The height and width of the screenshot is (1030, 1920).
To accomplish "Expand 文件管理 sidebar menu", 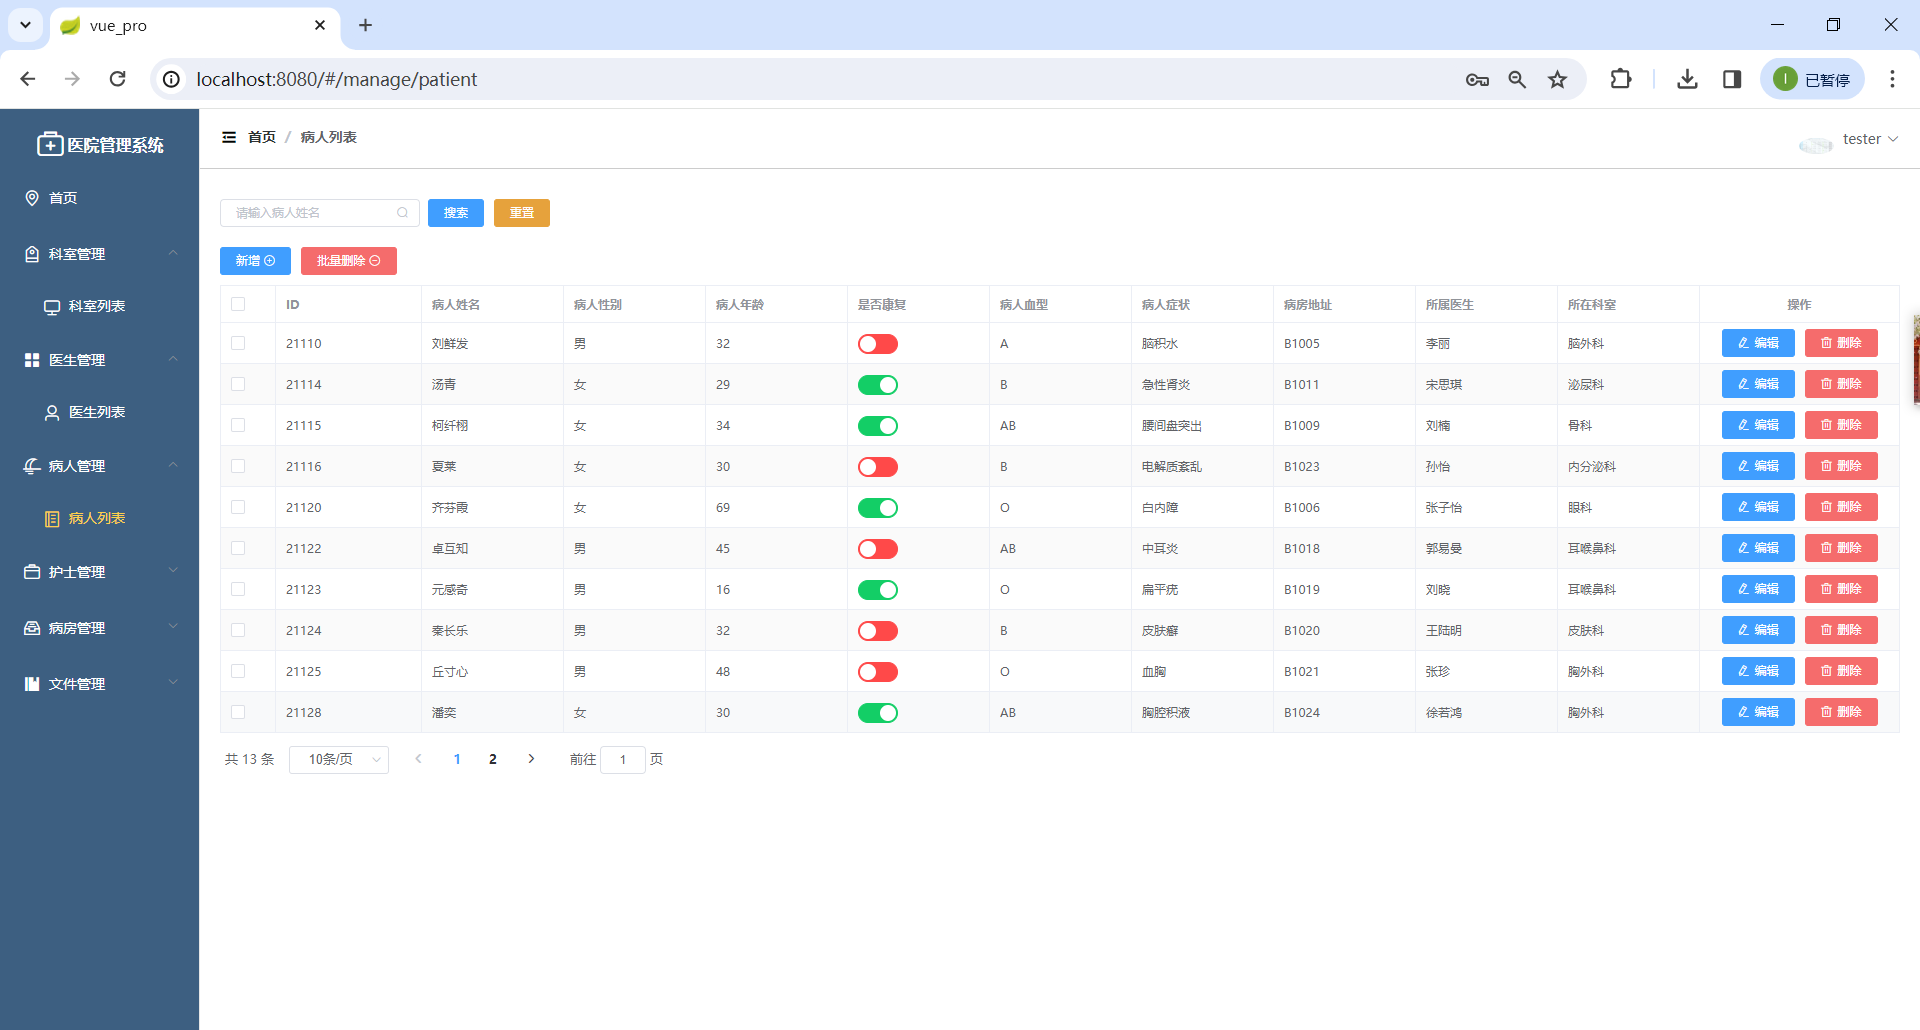I will click(99, 684).
